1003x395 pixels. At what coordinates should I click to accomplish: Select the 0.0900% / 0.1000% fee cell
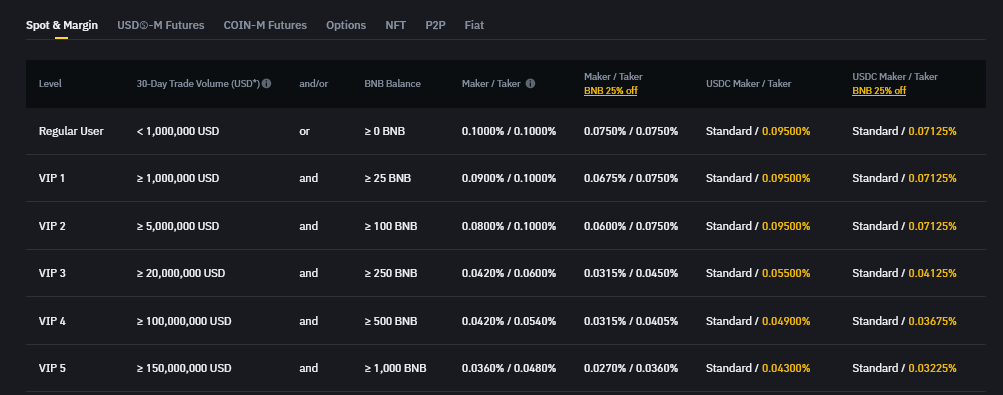click(x=509, y=178)
